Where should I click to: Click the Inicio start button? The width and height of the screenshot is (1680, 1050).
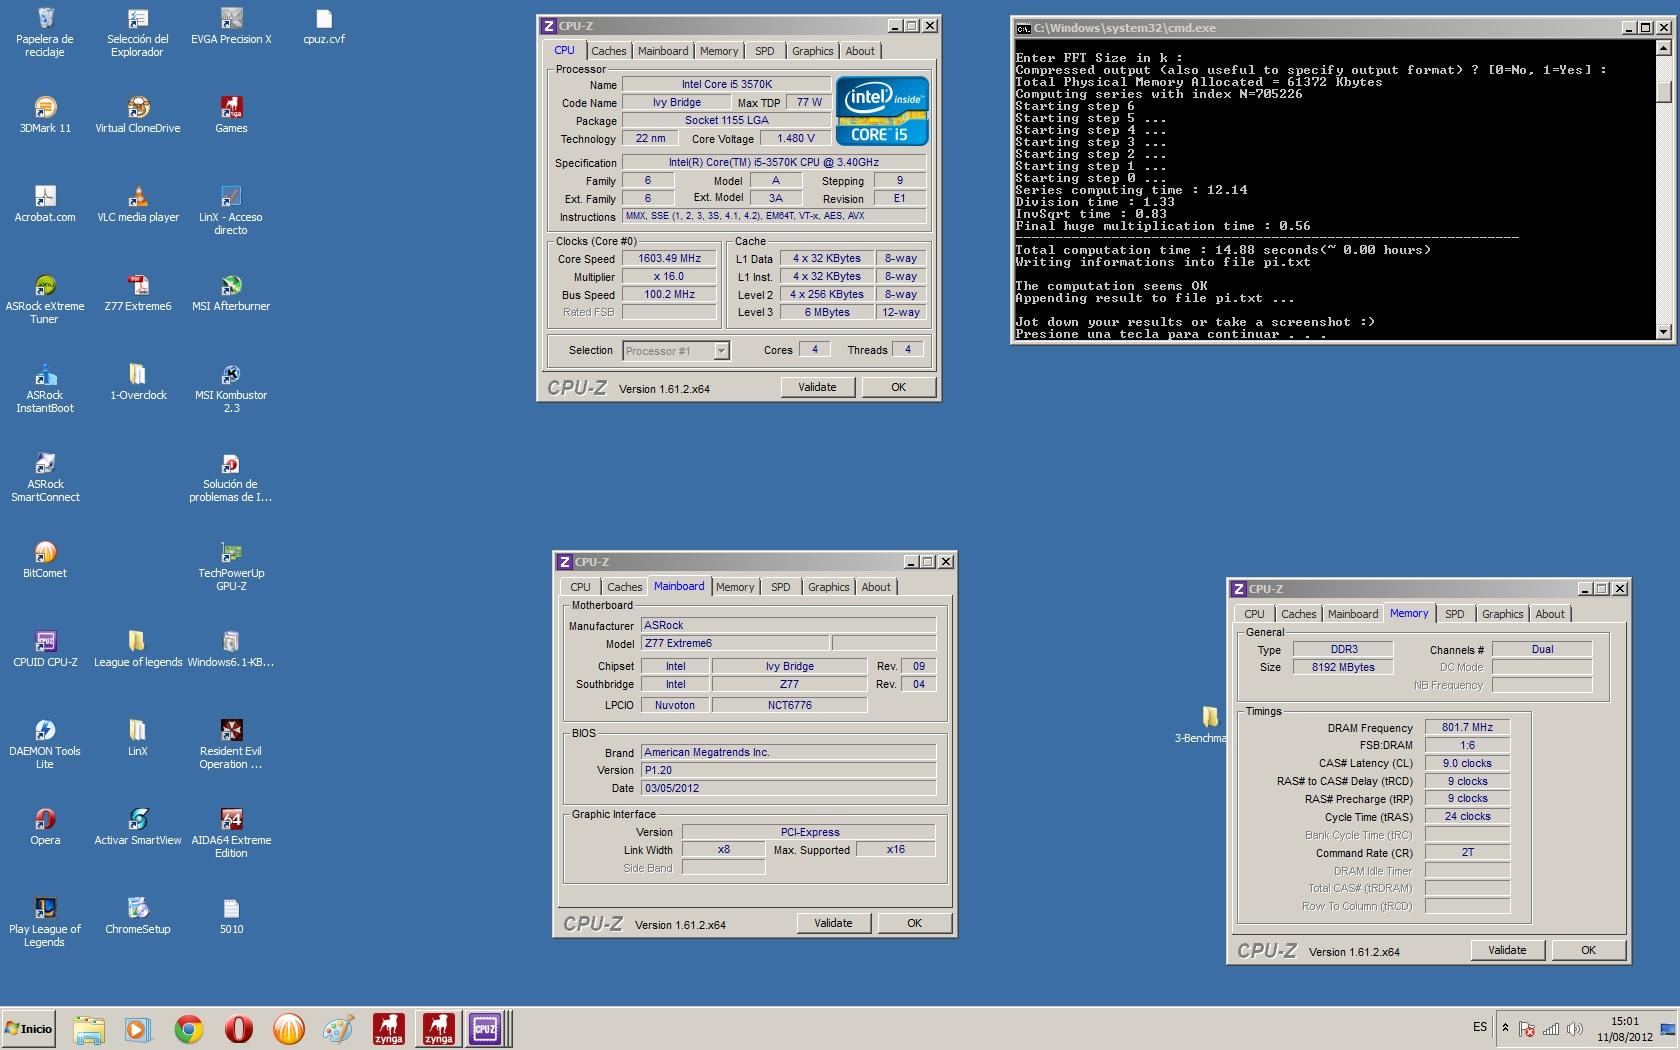tap(29, 1029)
